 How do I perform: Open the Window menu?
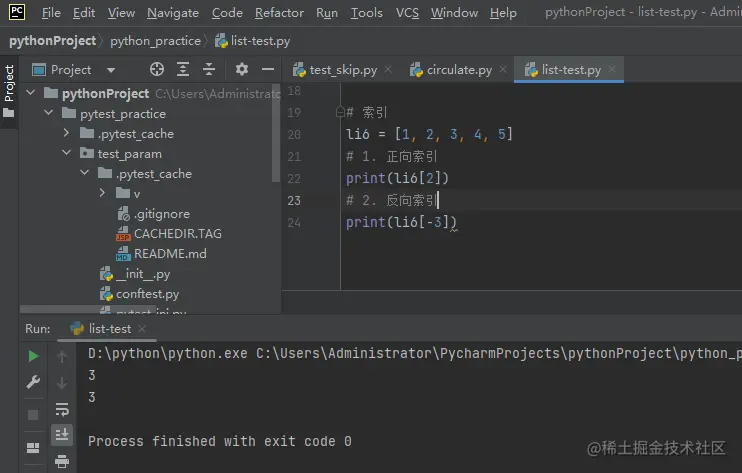(454, 13)
